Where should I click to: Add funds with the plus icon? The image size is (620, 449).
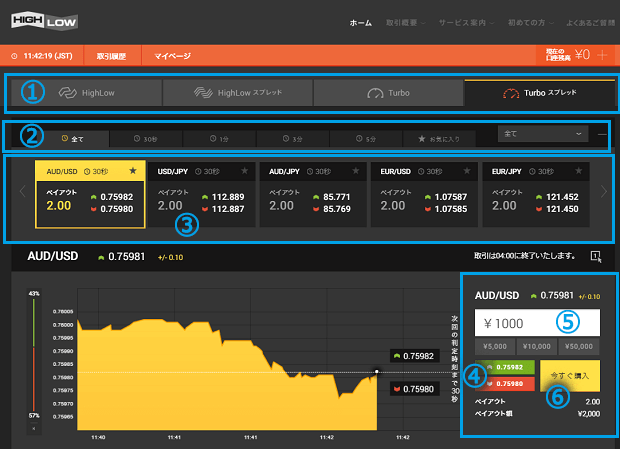[602, 55]
